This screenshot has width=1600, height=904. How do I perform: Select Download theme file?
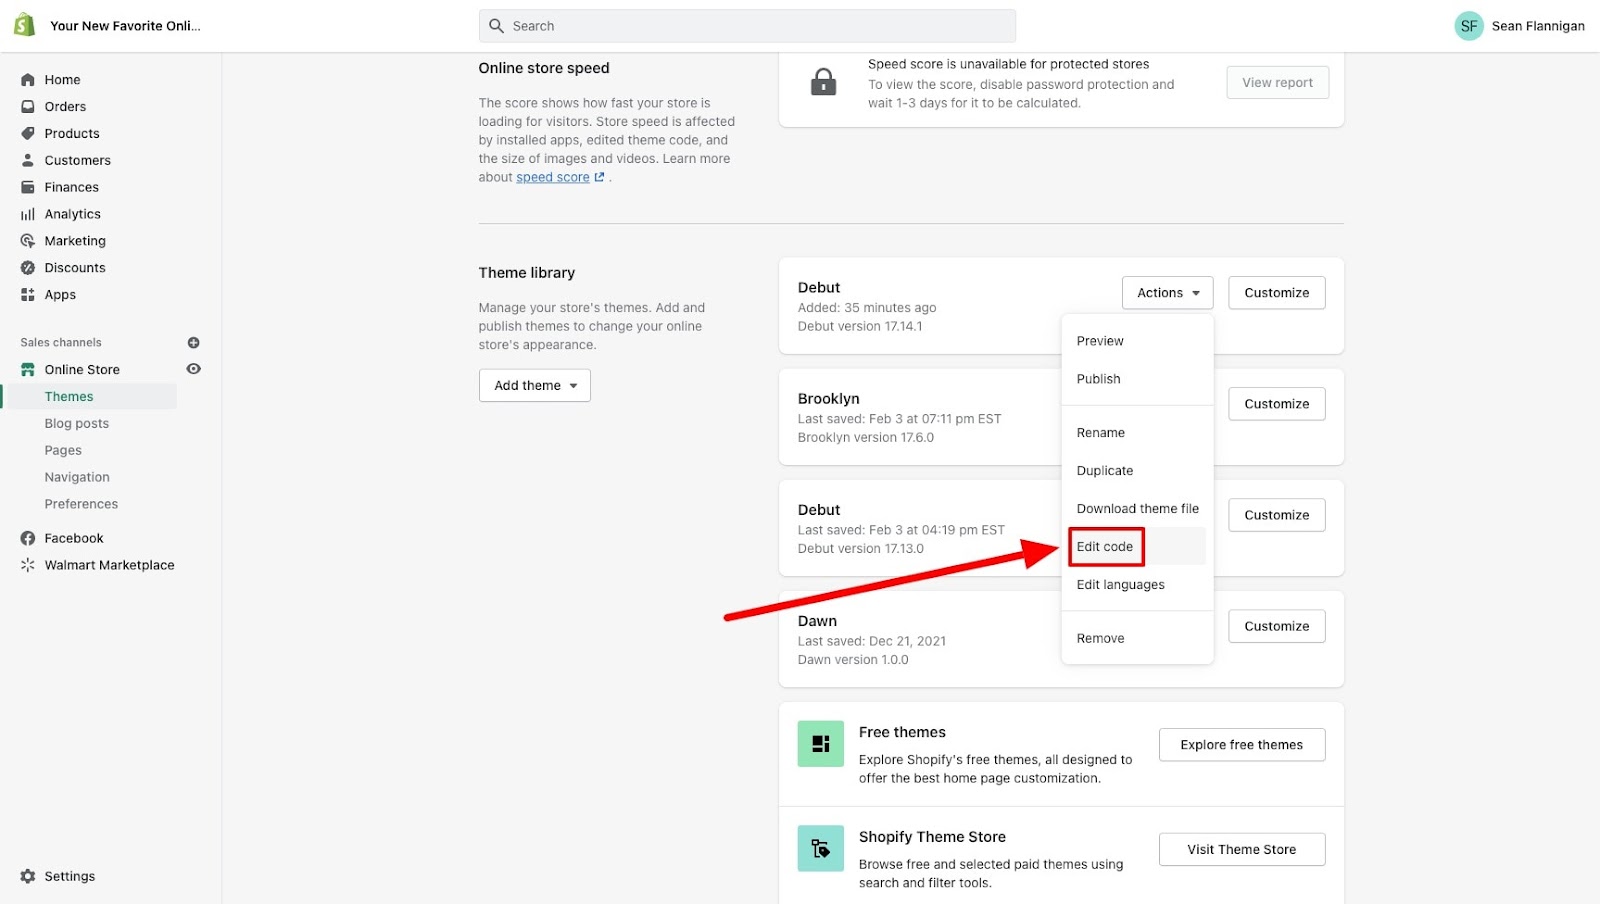[1137, 509]
